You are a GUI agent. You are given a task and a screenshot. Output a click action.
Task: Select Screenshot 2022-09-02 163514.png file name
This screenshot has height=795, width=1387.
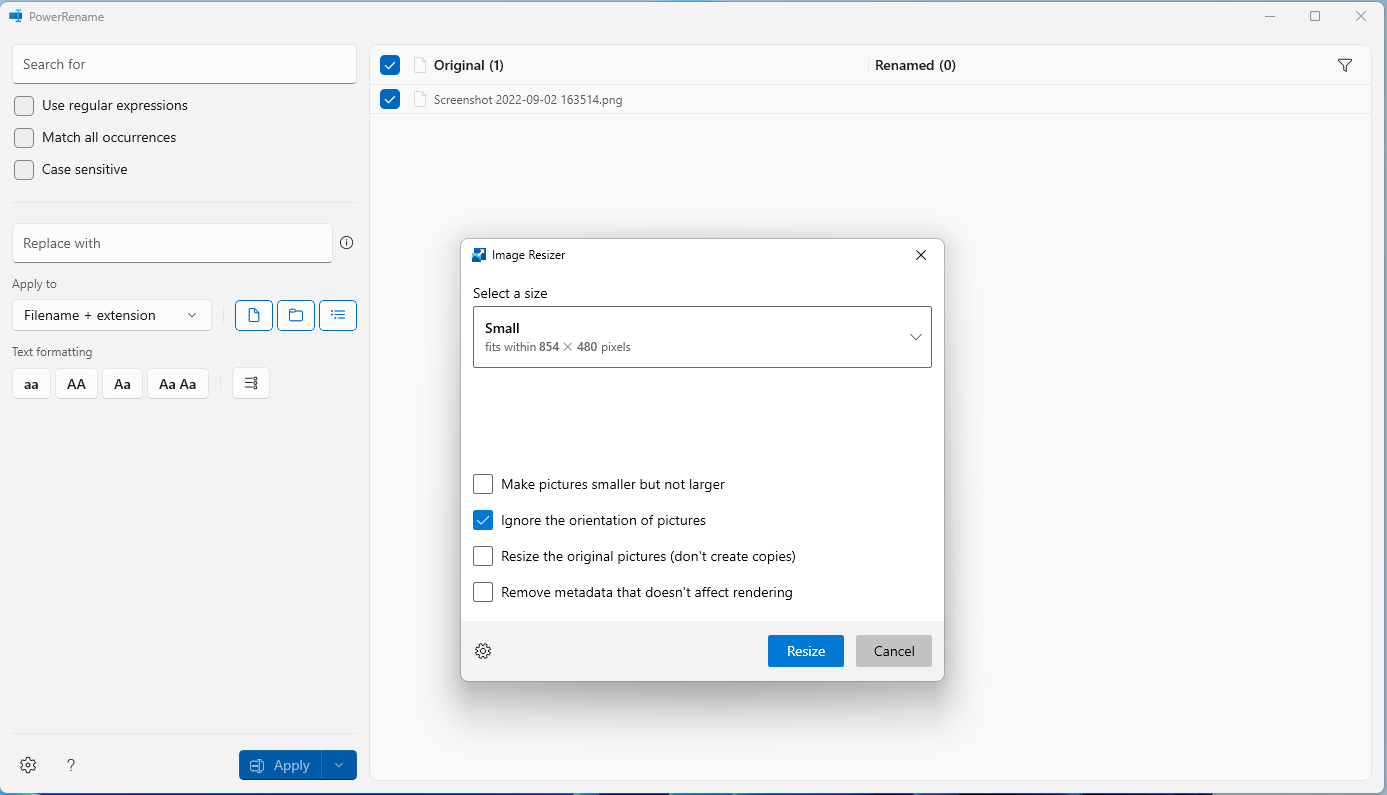[x=528, y=100]
